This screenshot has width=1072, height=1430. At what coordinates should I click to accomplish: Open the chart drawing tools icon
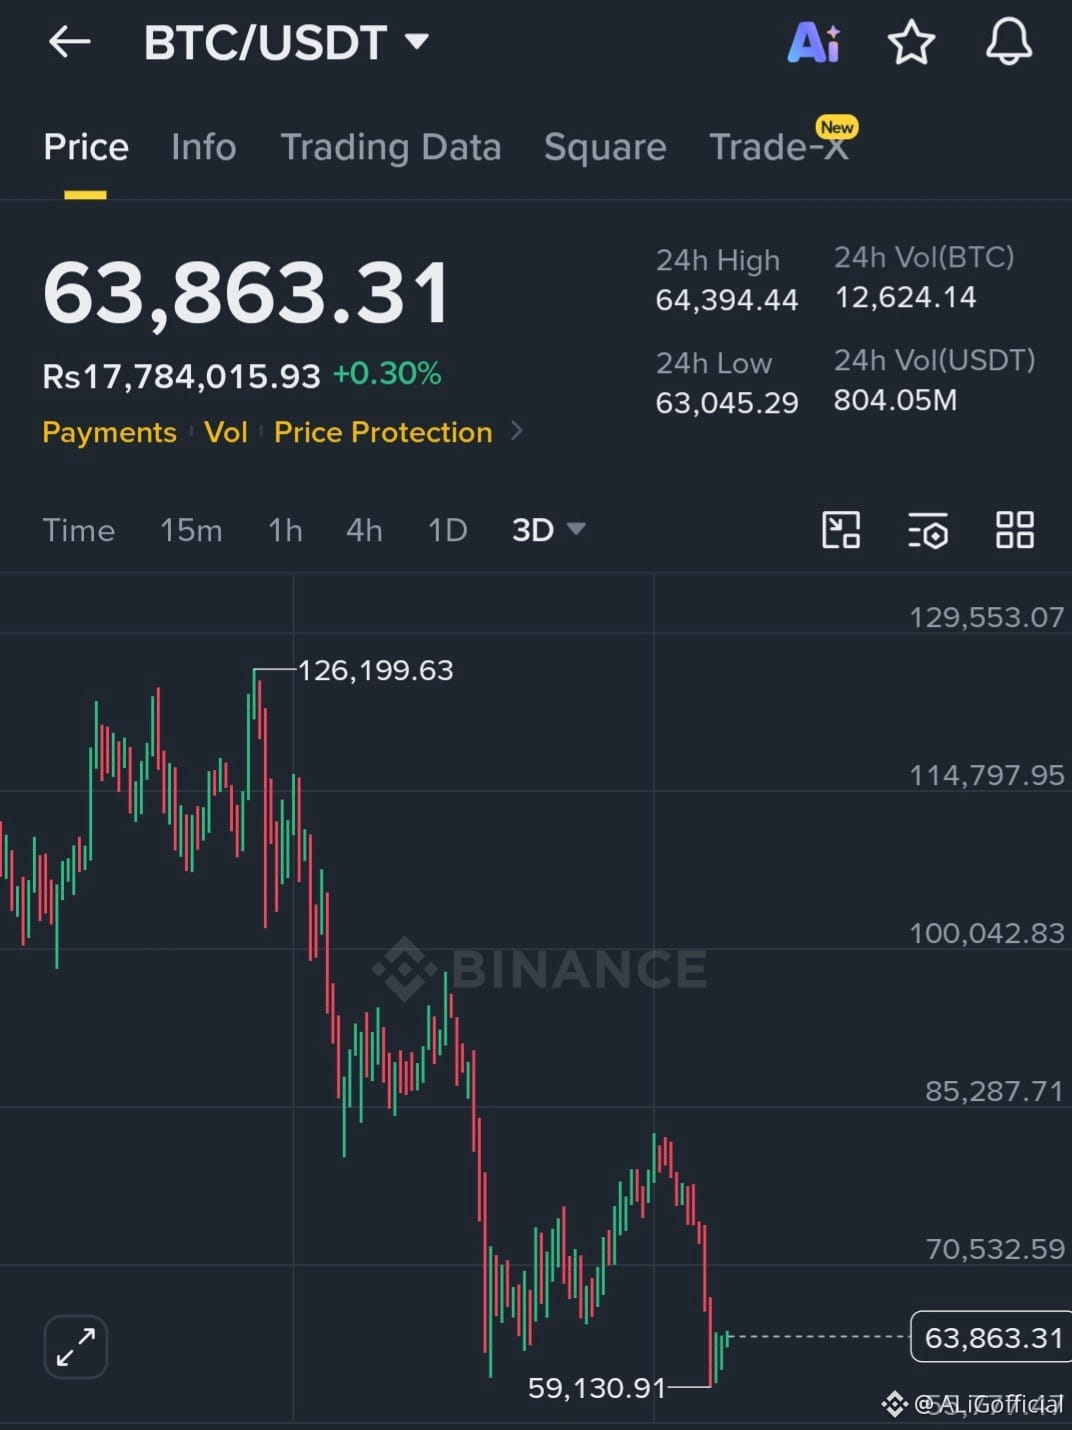tap(841, 530)
